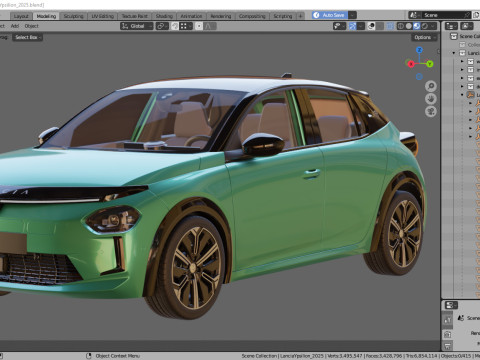
Task: Collapse the orange empty object in outliner
Action: [x=462, y=95]
